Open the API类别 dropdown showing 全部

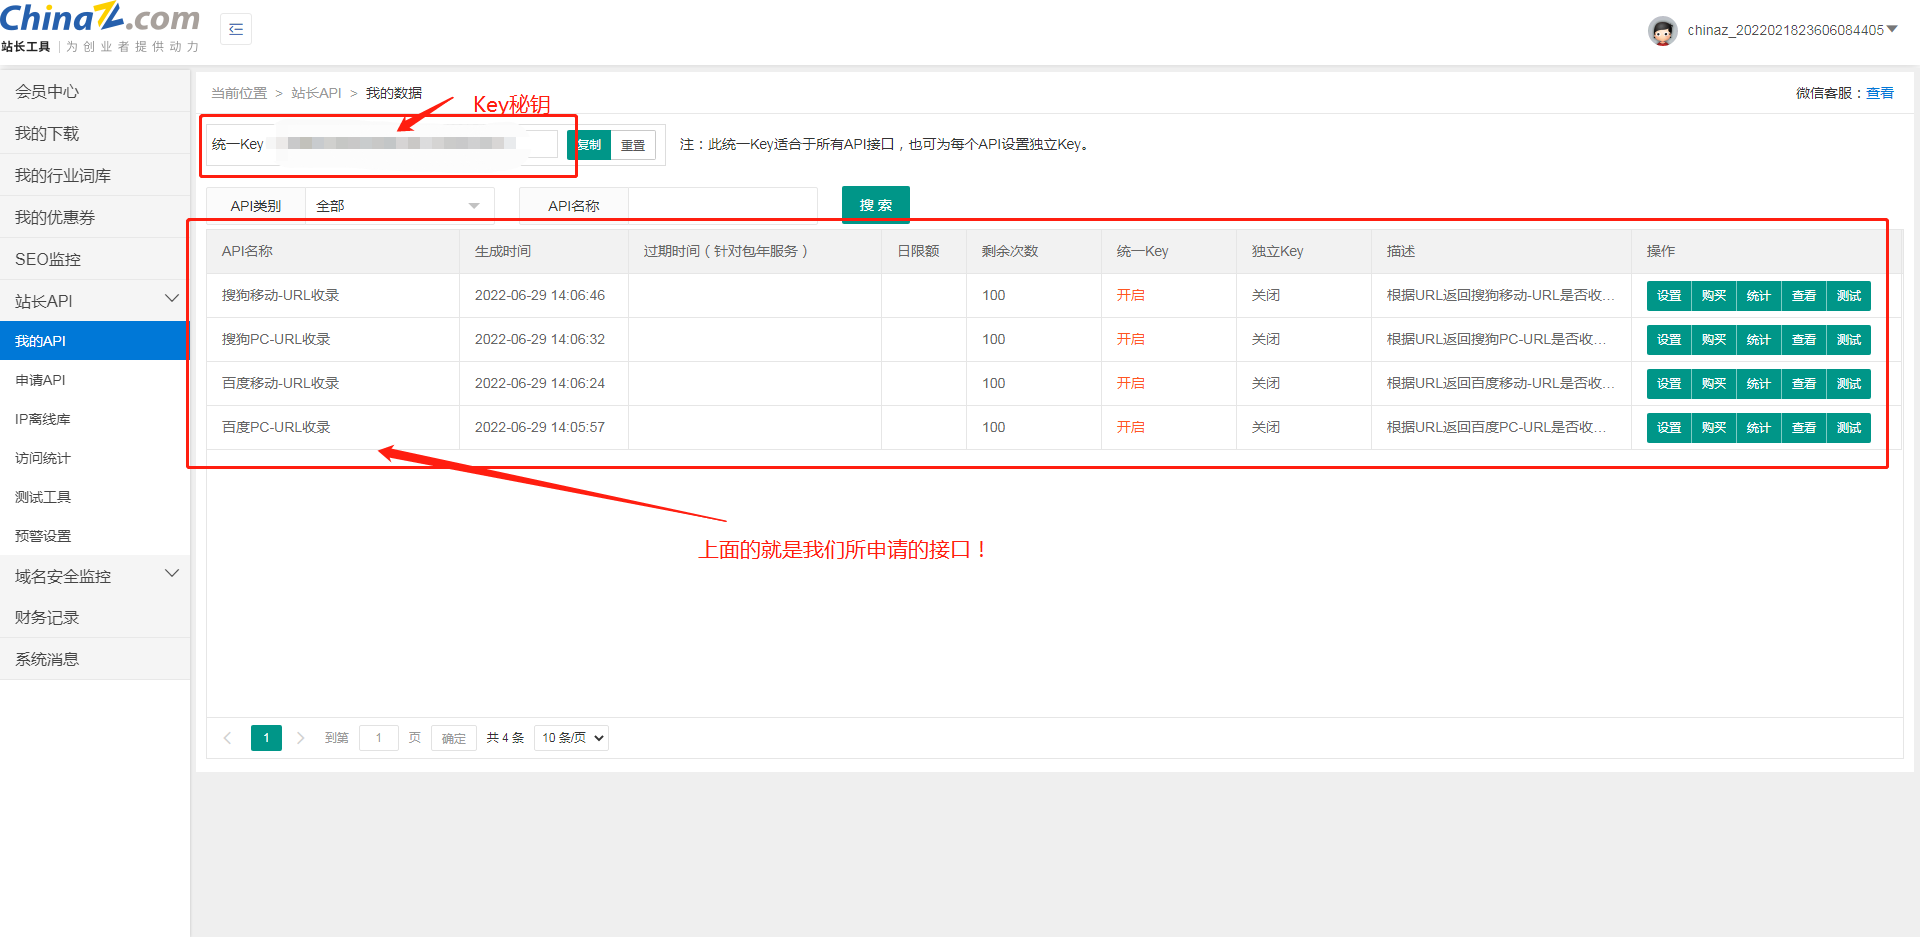399,206
